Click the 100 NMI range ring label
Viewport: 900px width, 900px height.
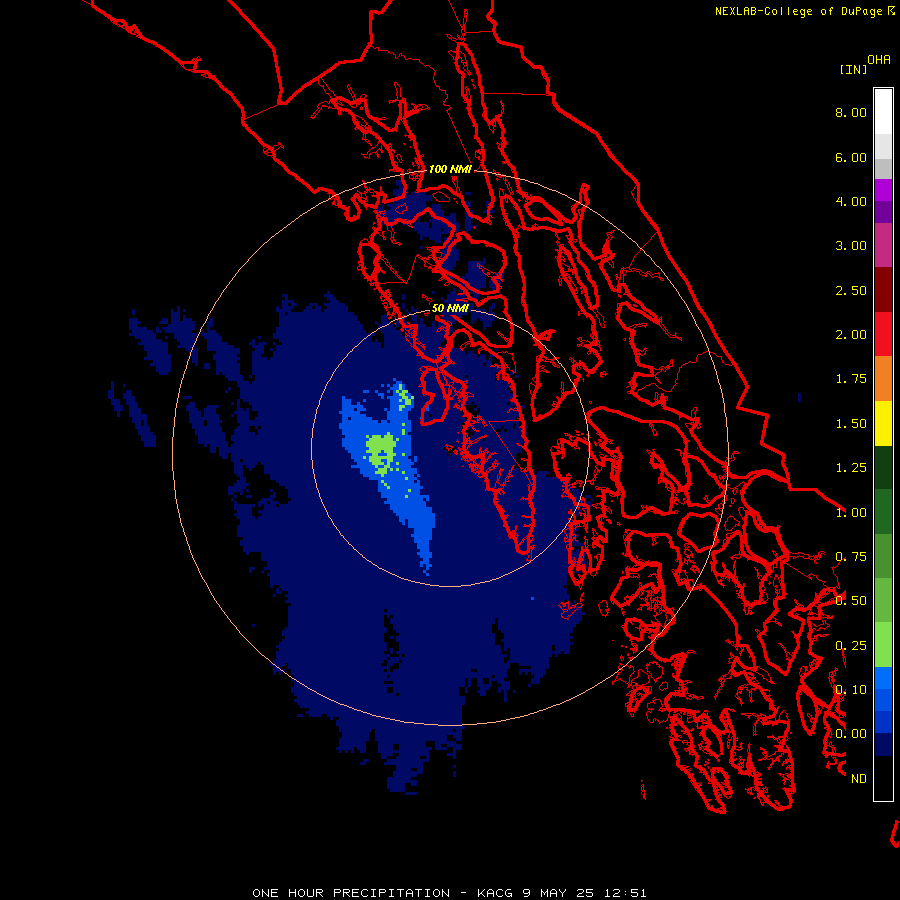coord(450,169)
